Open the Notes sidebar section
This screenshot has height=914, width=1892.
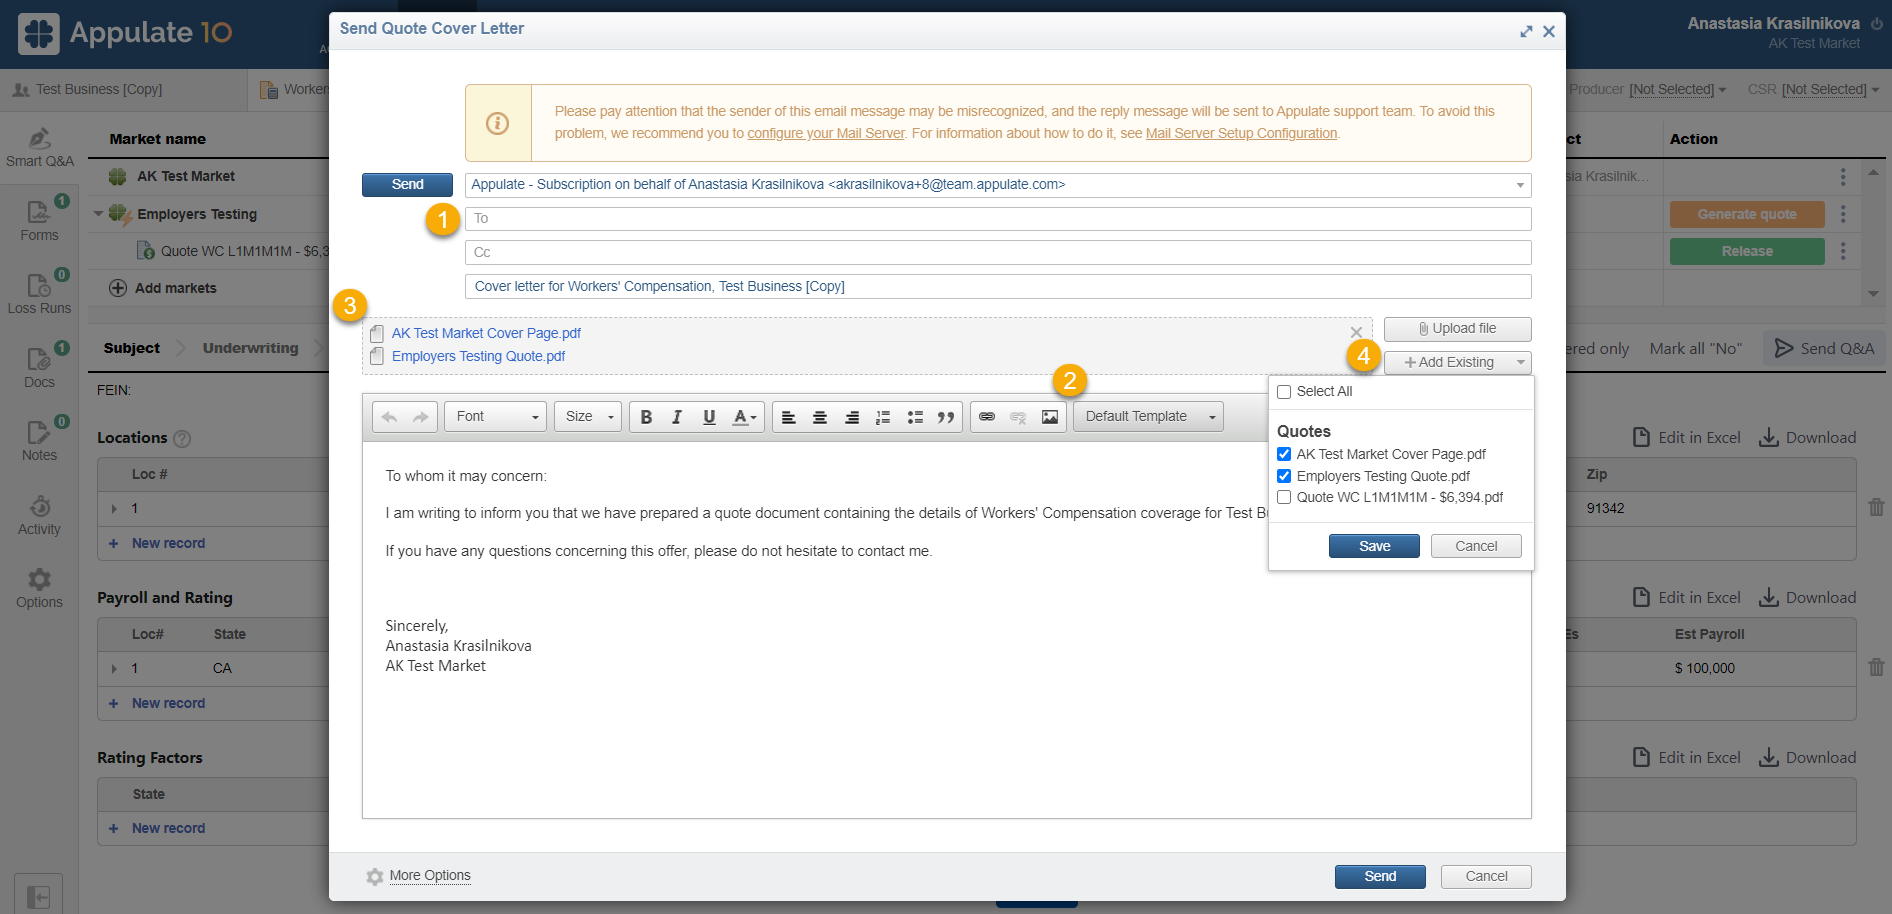click(x=40, y=440)
